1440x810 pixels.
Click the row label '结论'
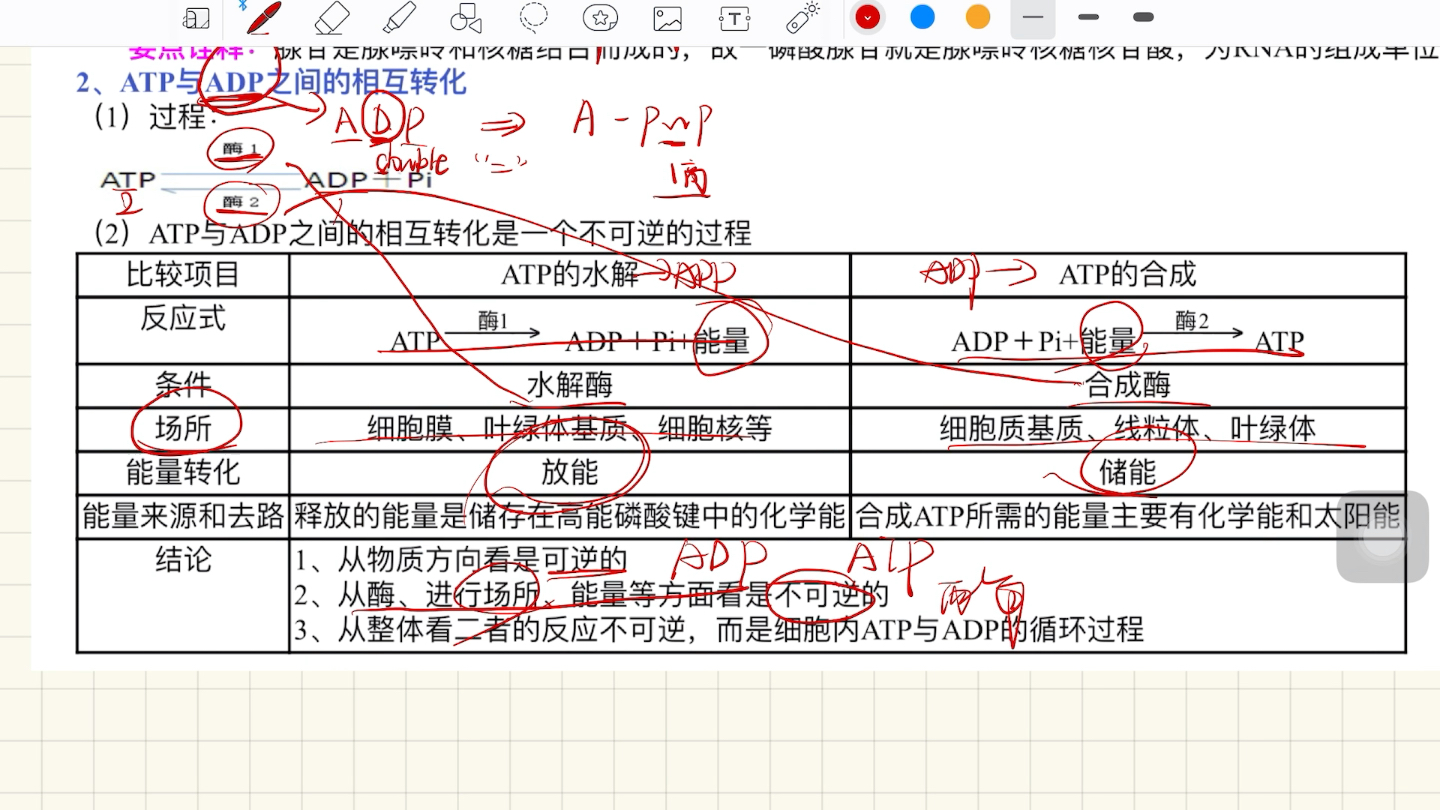(183, 559)
